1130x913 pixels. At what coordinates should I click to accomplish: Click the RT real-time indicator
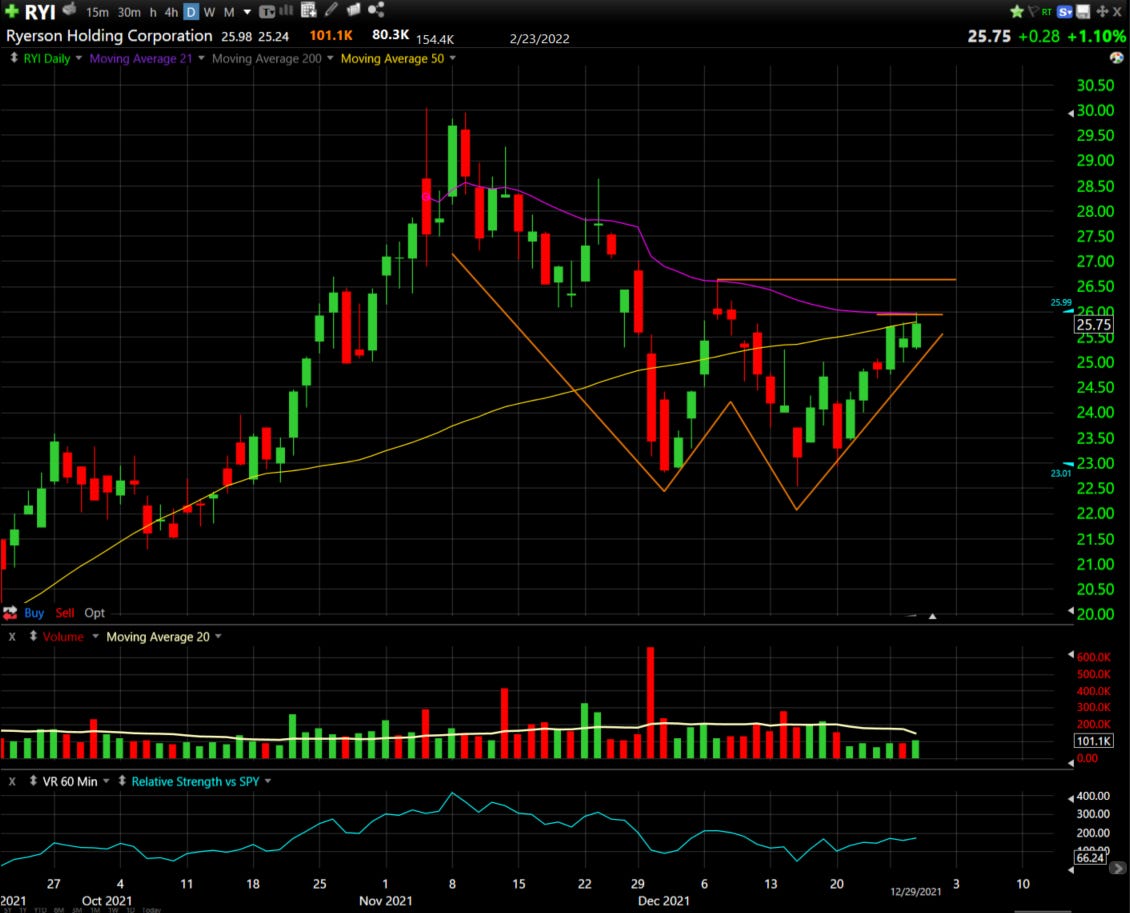pos(1046,12)
